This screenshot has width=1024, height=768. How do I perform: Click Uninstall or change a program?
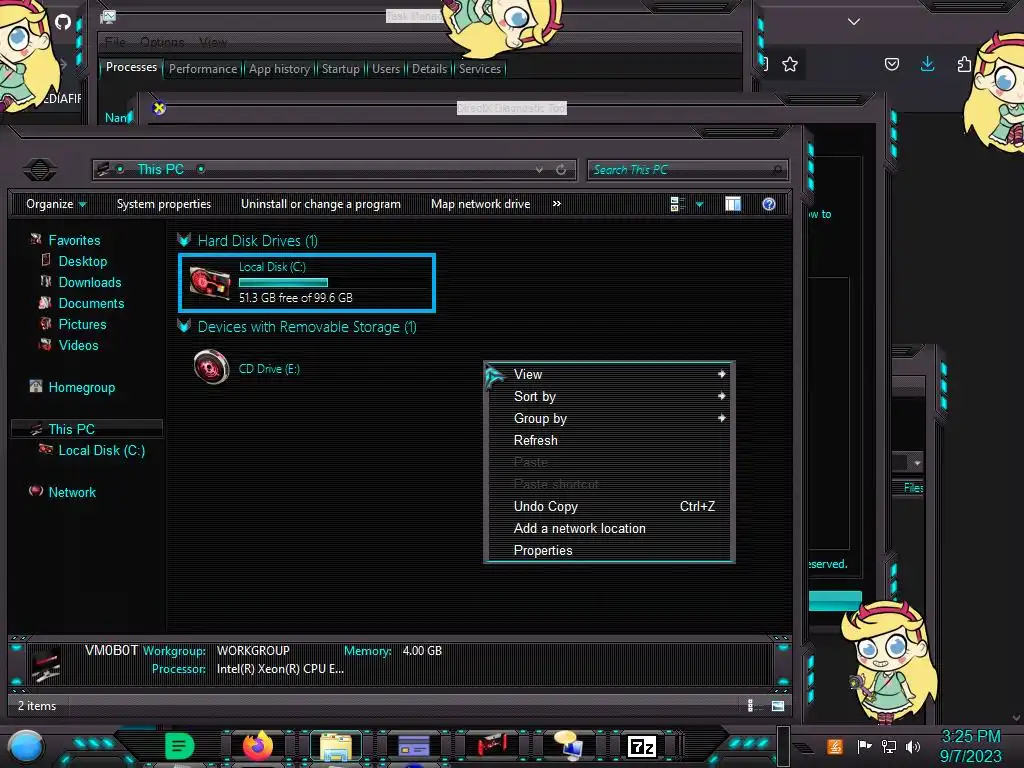coord(321,204)
